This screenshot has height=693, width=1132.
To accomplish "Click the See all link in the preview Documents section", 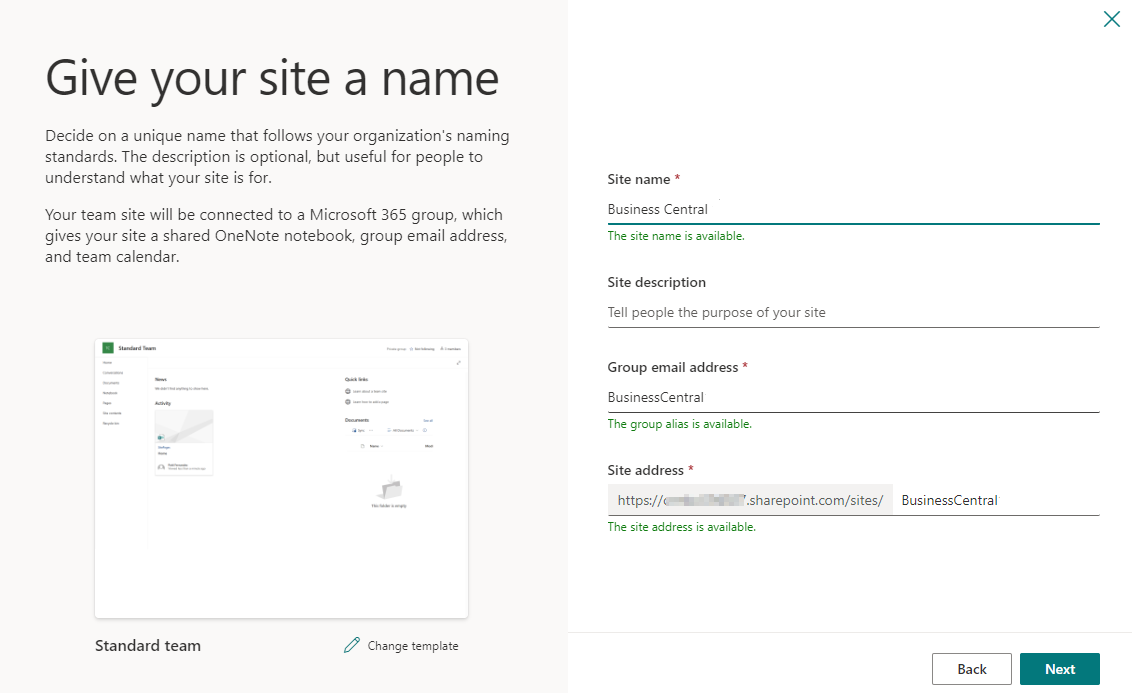I will 429,420.
